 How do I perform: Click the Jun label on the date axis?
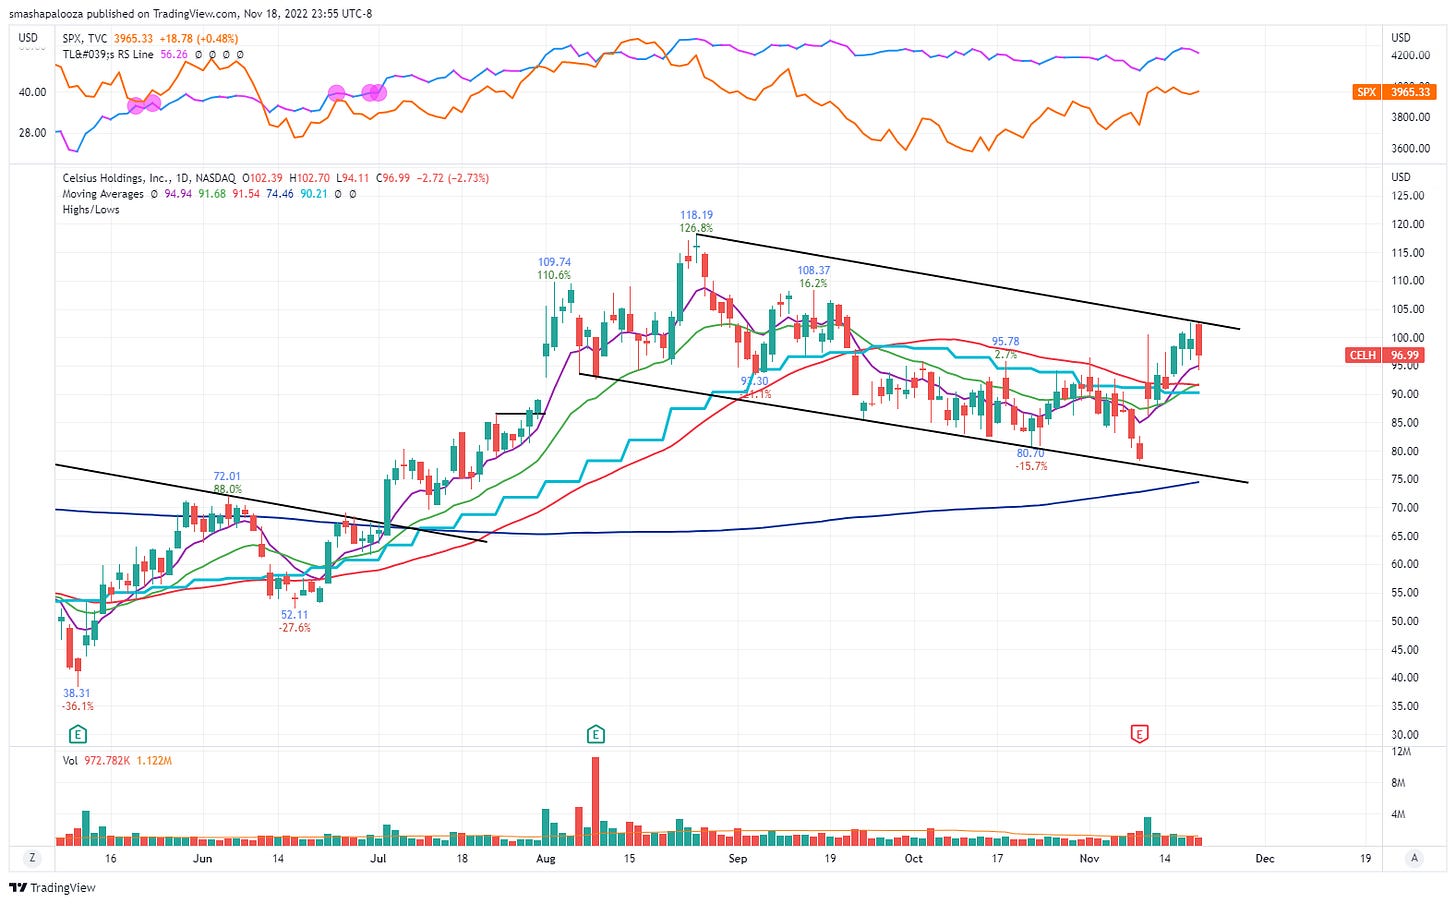pos(202,858)
